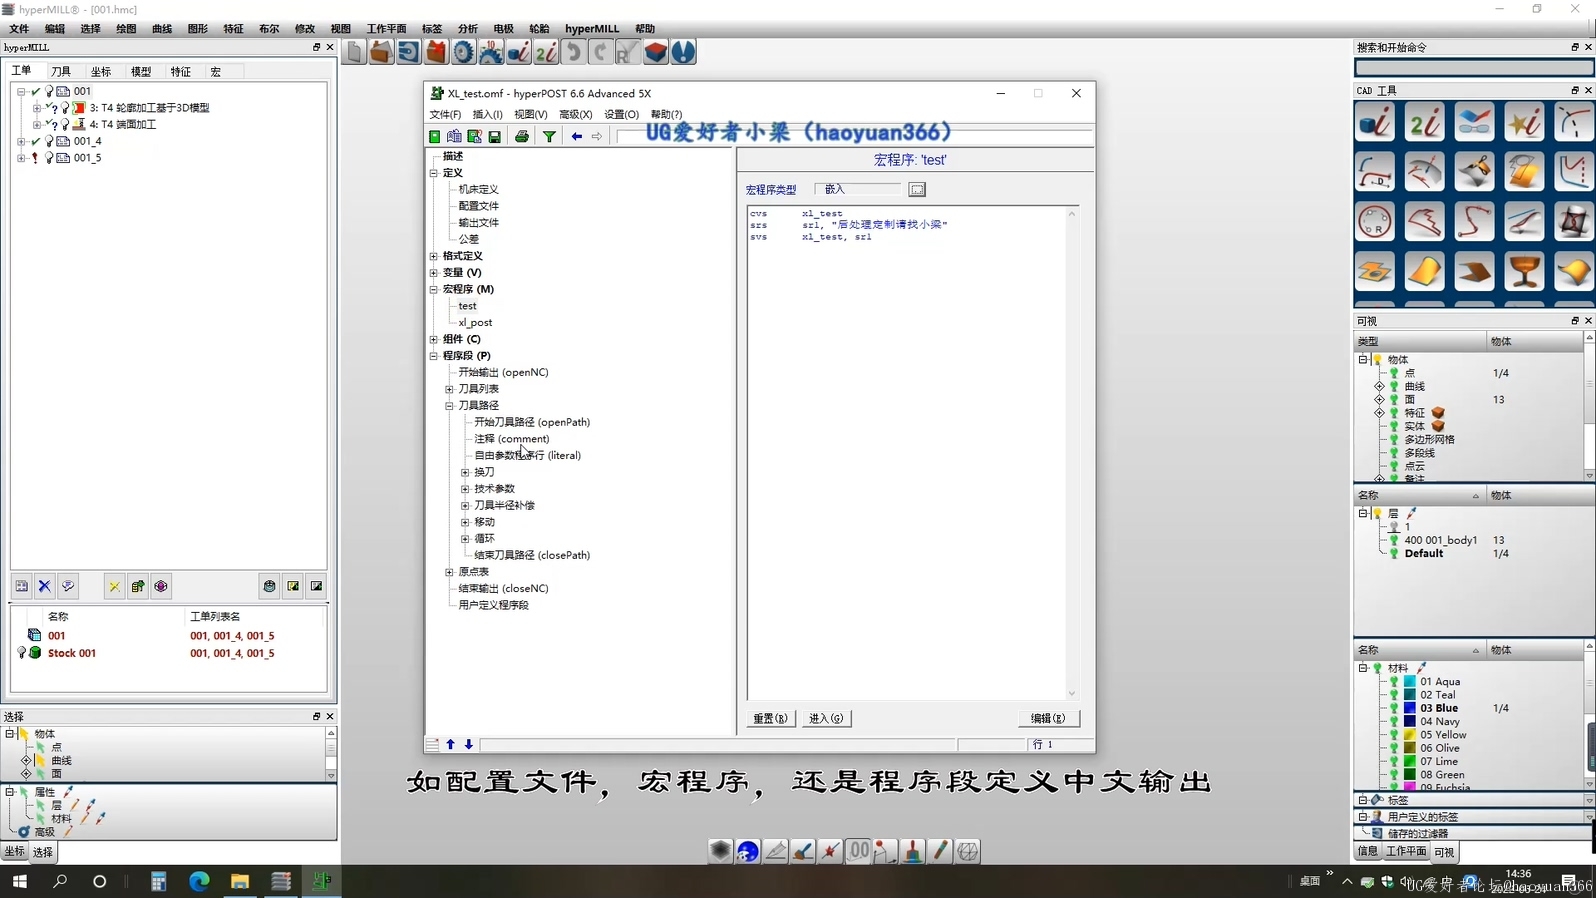Expand the 变量 (V) tree node
Viewport: 1596px width, 898px height.
(434, 272)
